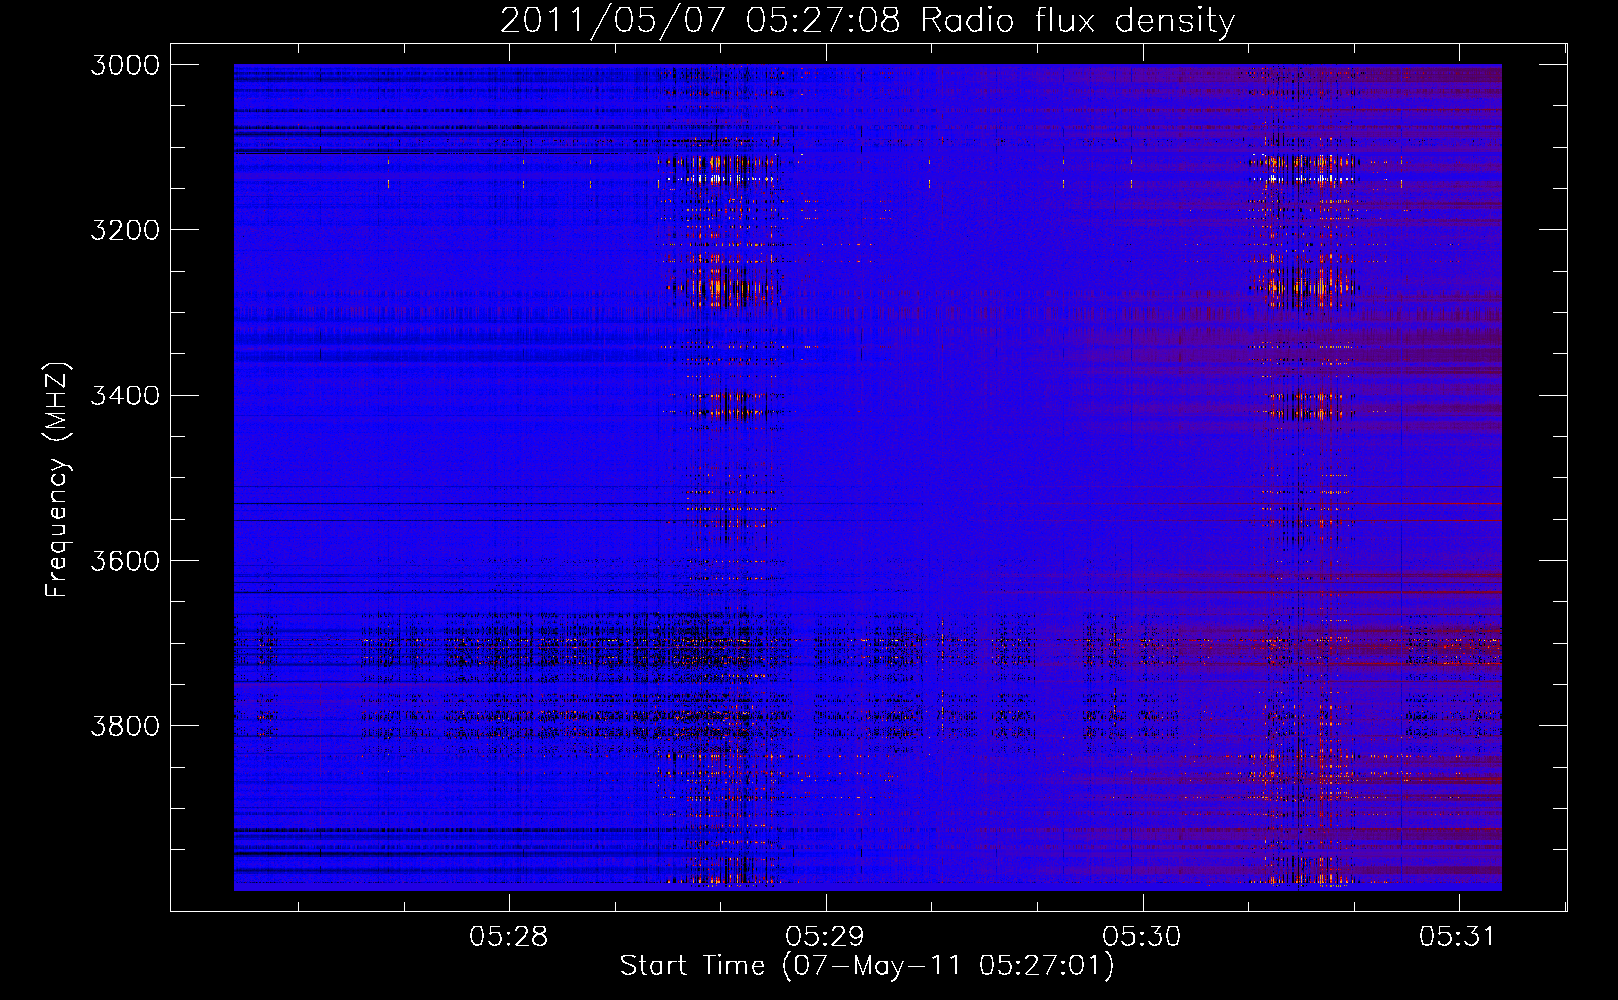Click the 'Frequency (MHZ)' axis title
Viewport: 1618px width, 1000px height.
pyautogui.click(x=58, y=480)
